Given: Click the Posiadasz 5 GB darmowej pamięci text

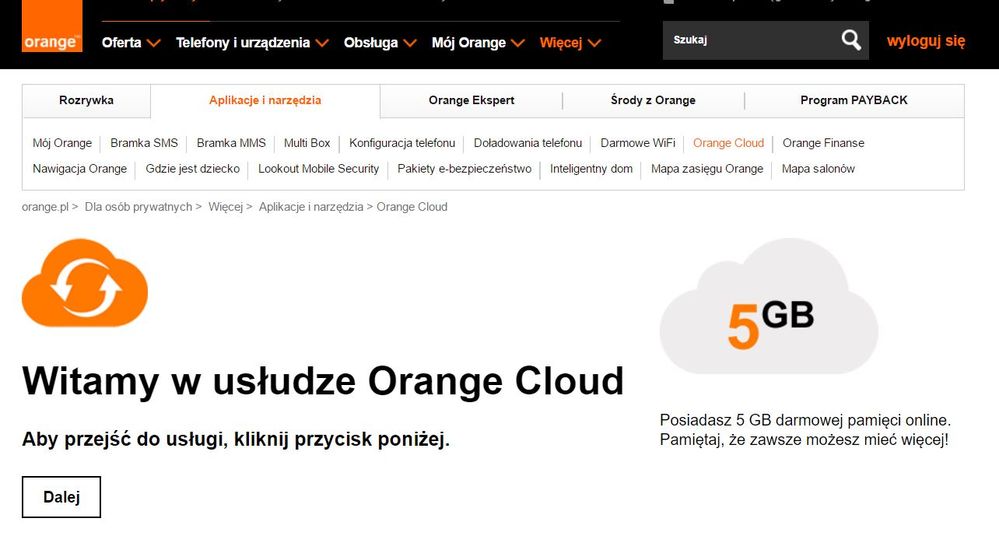Looking at the screenshot, I should click(805, 430).
